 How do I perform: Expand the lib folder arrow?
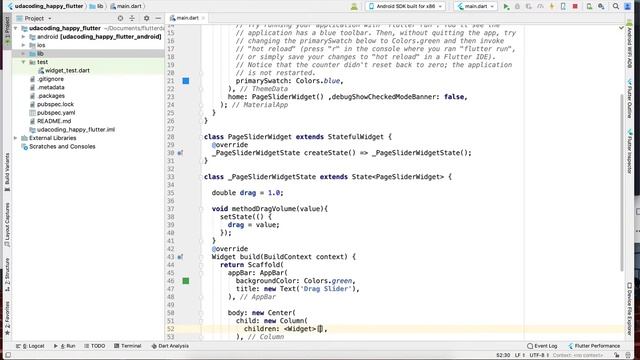(24, 54)
